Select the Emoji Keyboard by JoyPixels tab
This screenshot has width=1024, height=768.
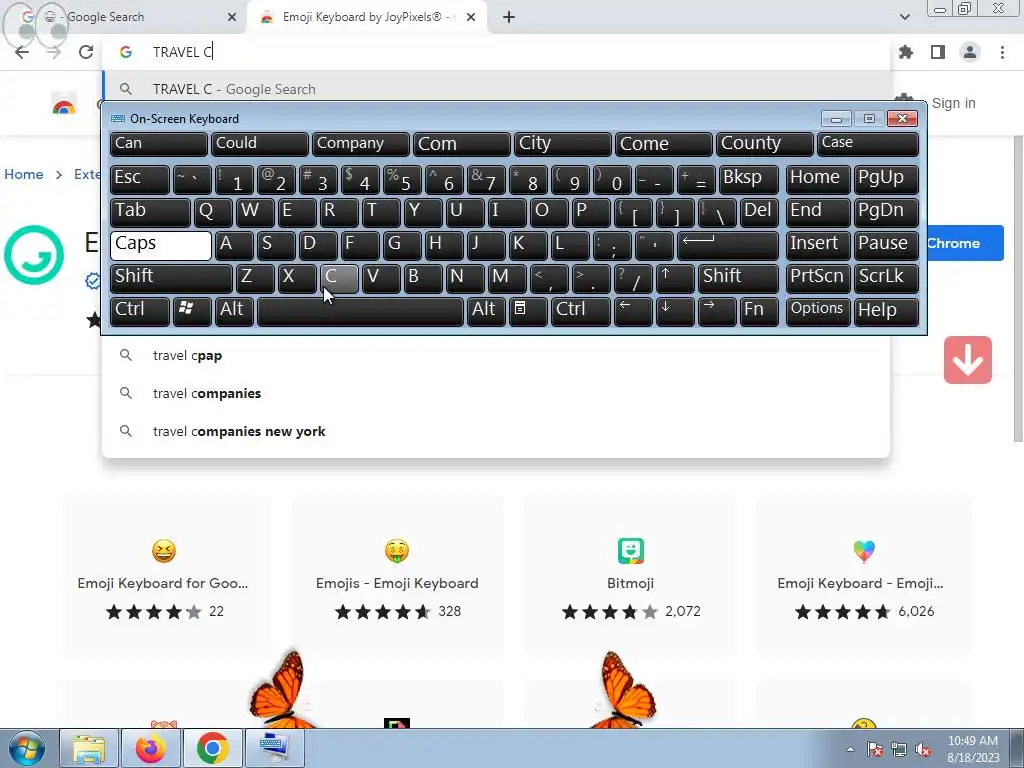tap(366, 17)
